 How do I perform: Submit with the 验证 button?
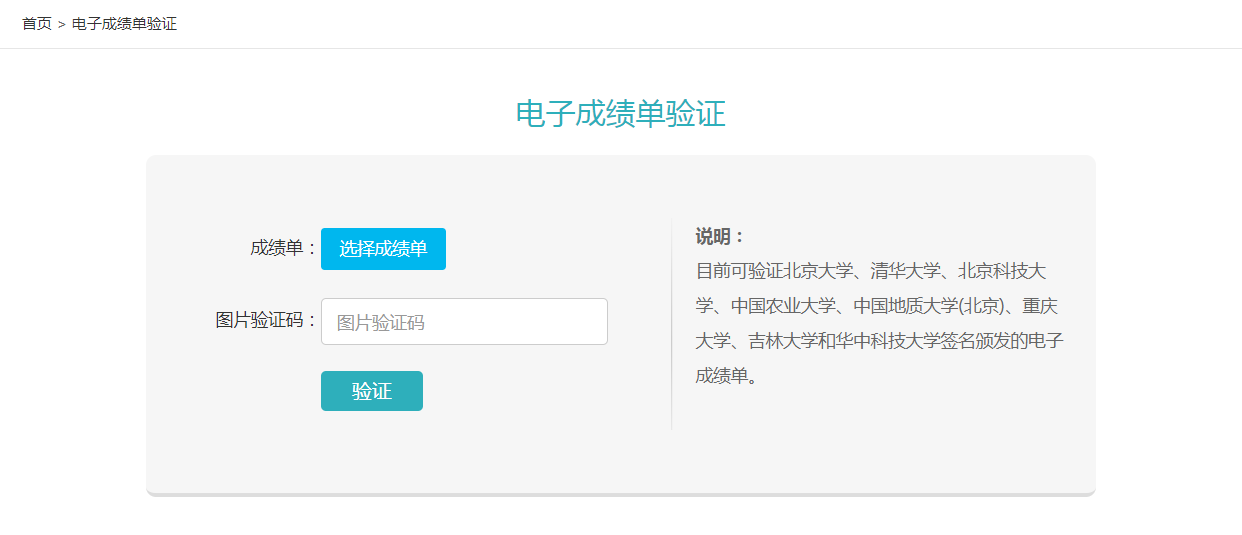coord(372,391)
